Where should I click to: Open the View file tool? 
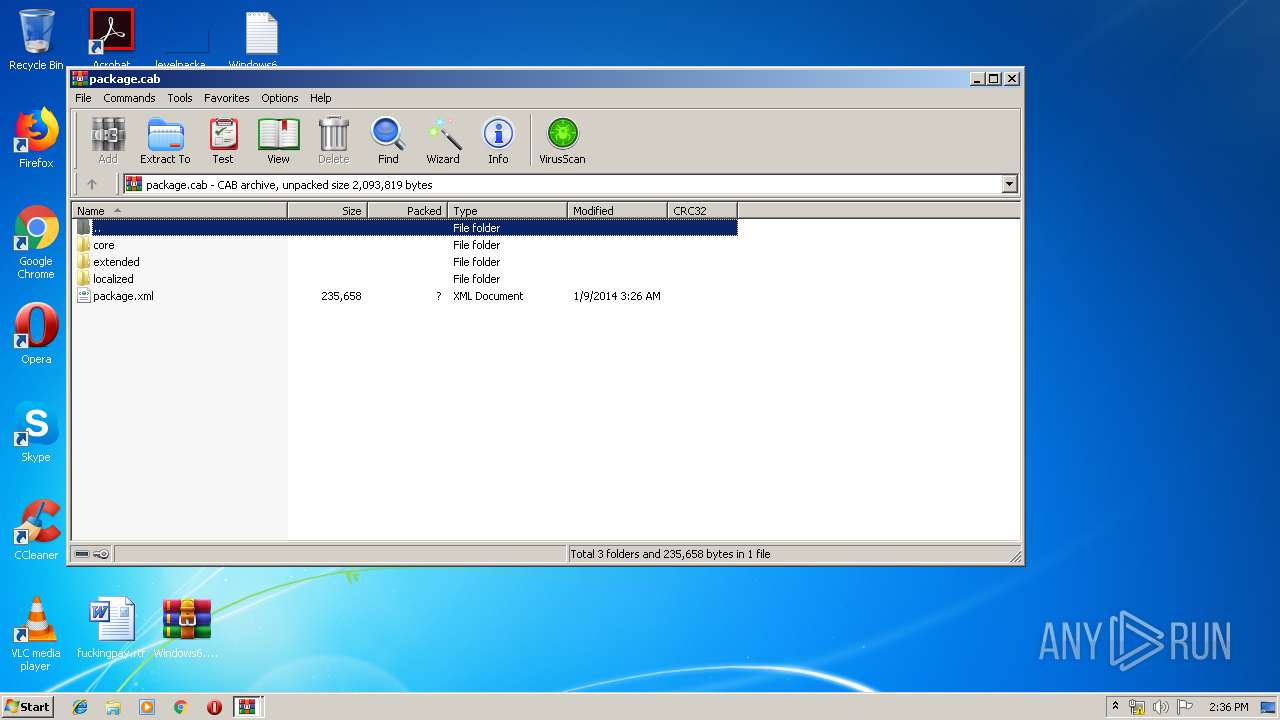pos(278,140)
